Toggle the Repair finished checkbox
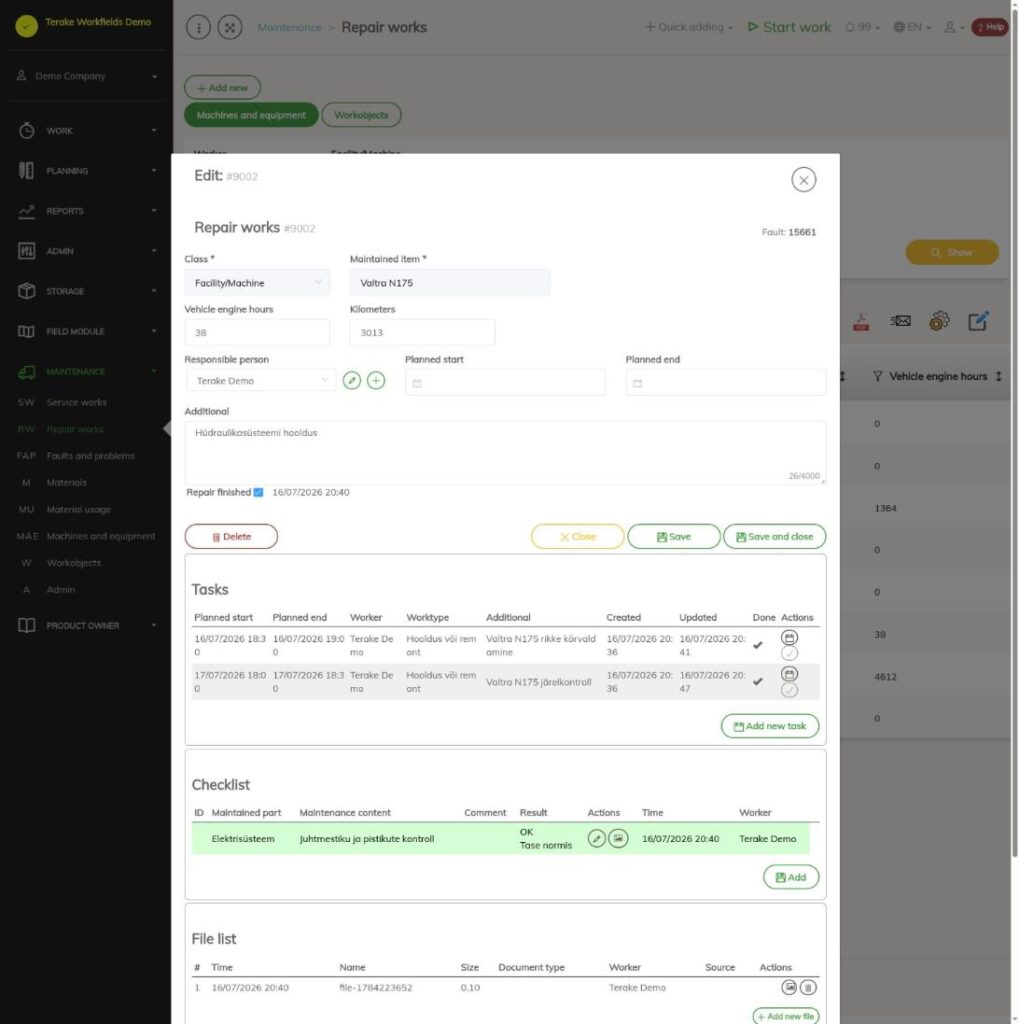 [x=258, y=492]
